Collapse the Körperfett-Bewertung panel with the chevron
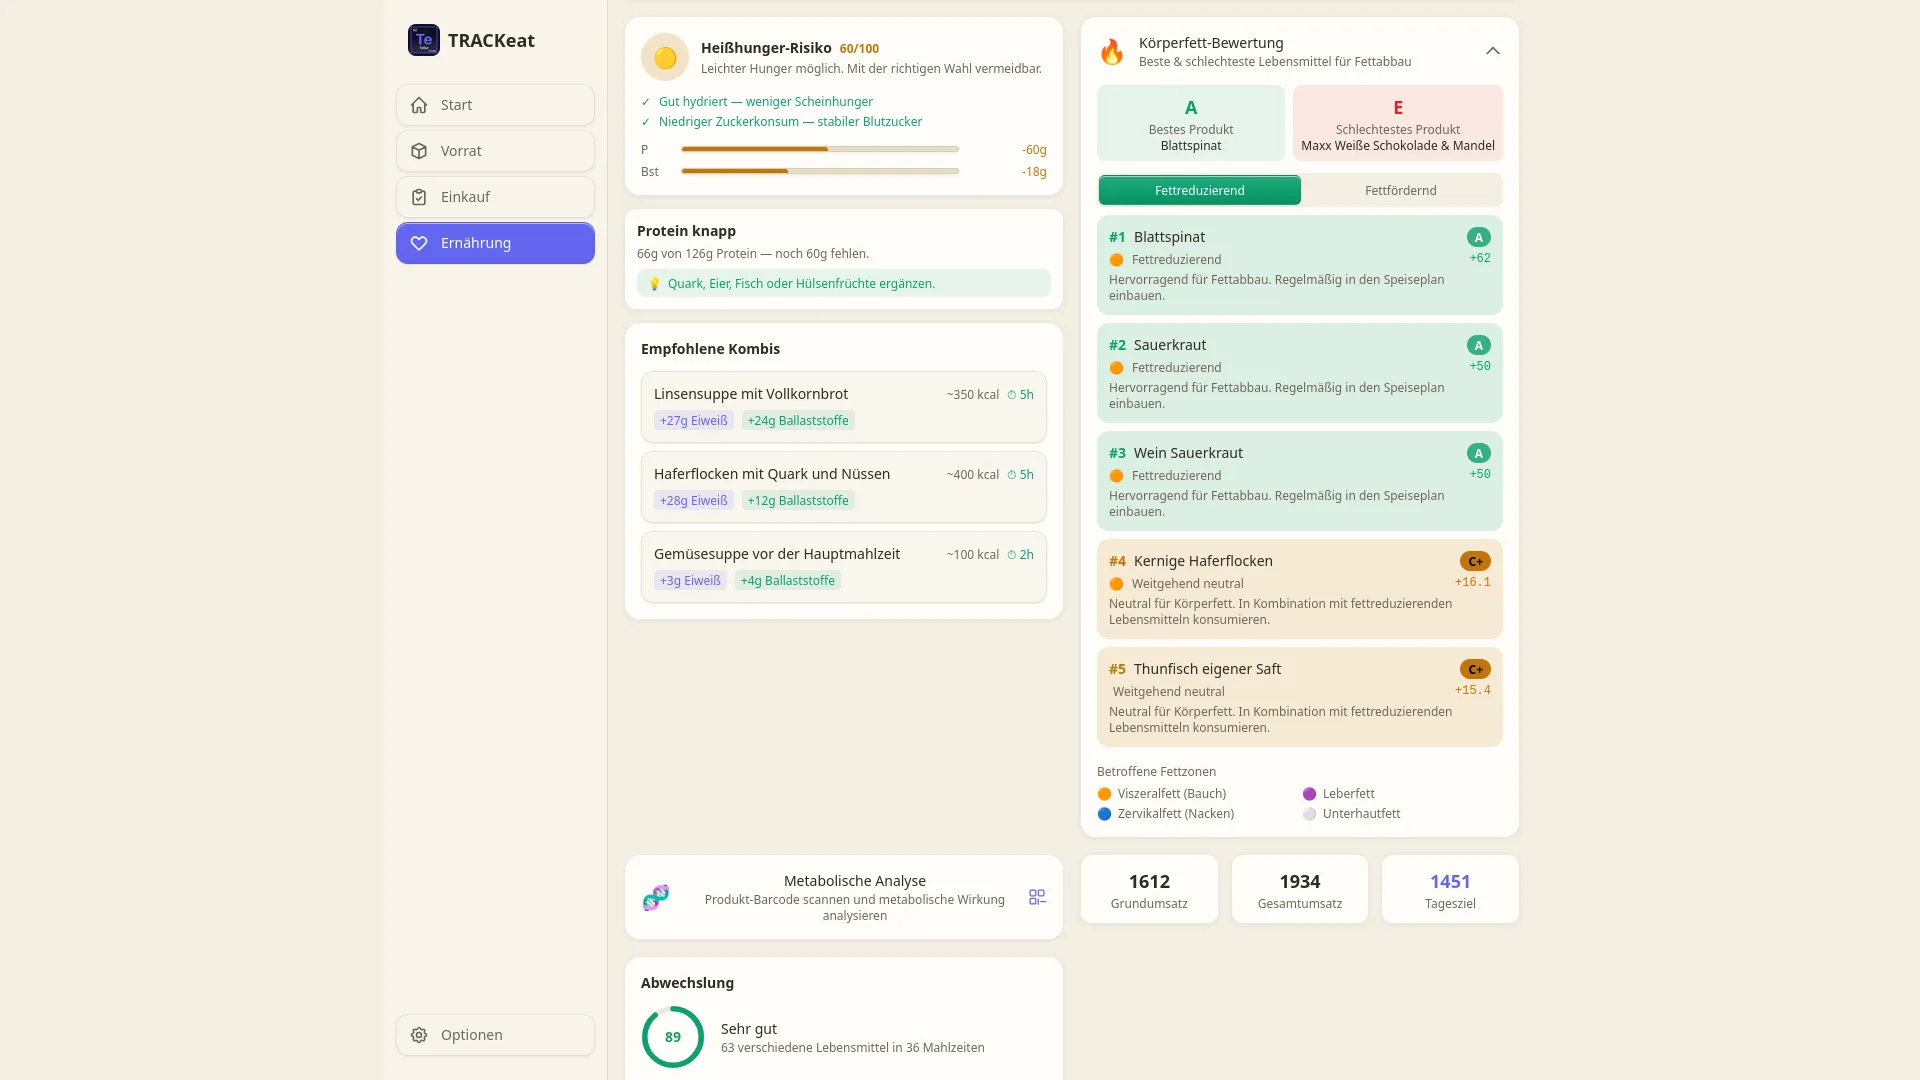 tap(1492, 51)
